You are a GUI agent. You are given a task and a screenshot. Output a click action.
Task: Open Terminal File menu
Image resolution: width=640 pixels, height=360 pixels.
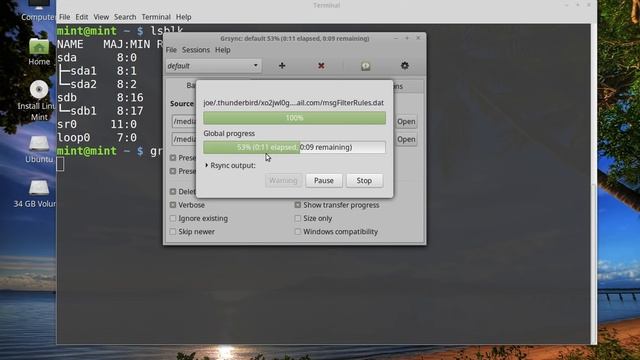click(64, 17)
